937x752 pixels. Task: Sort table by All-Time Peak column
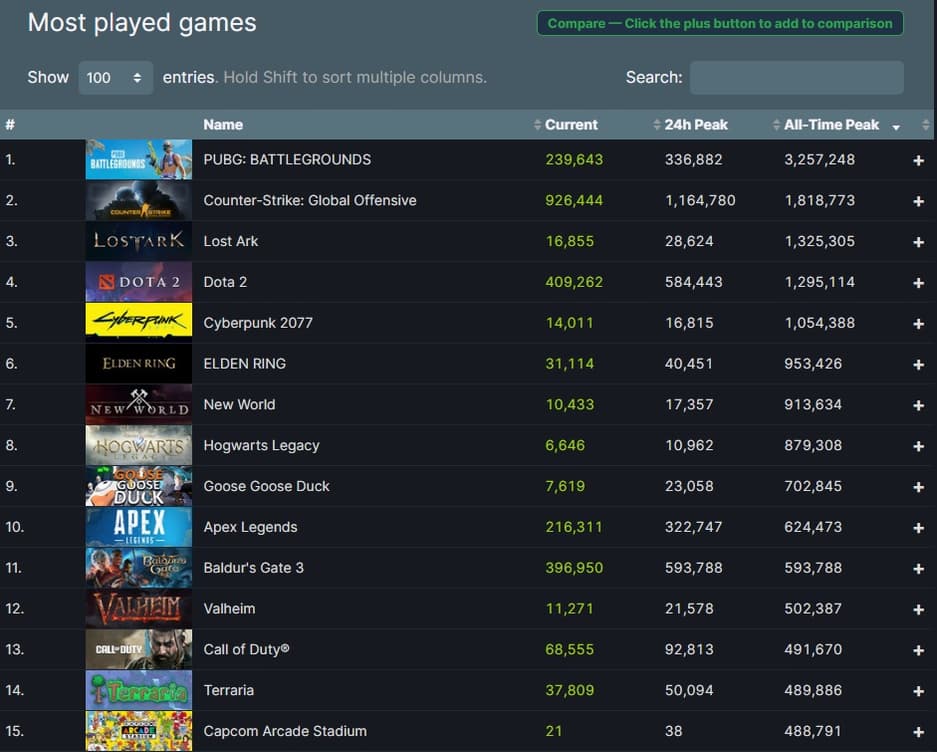click(x=831, y=124)
